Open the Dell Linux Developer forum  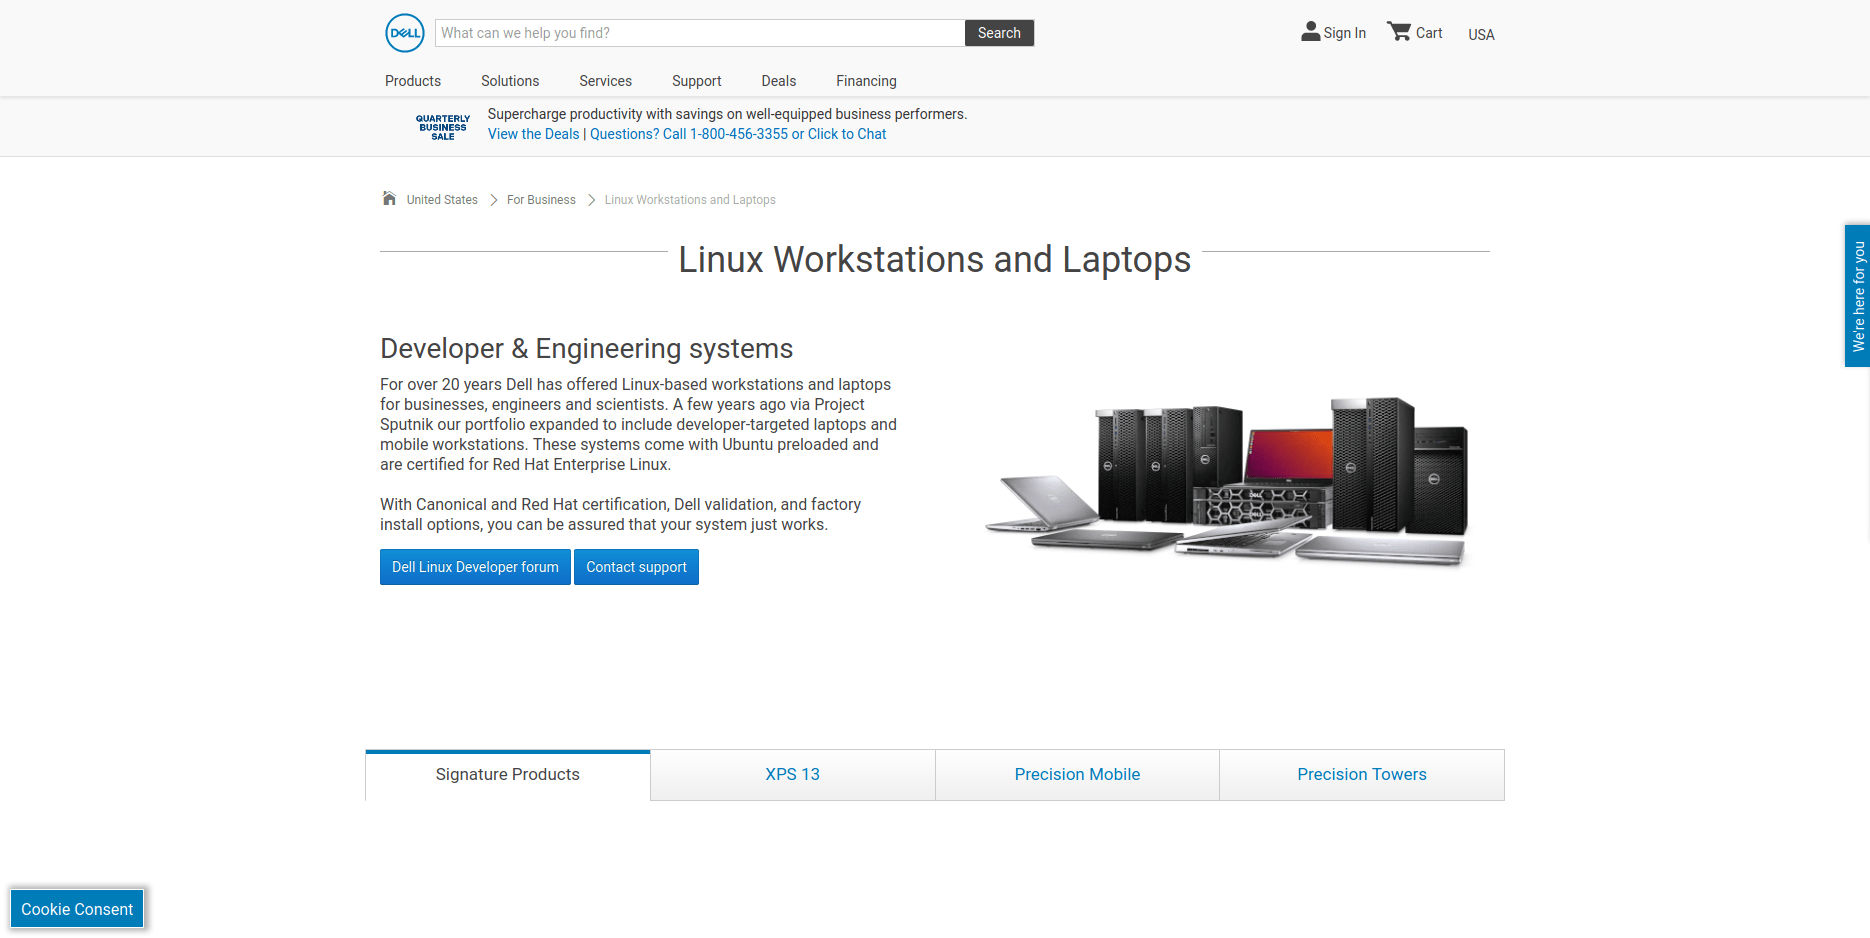475,567
